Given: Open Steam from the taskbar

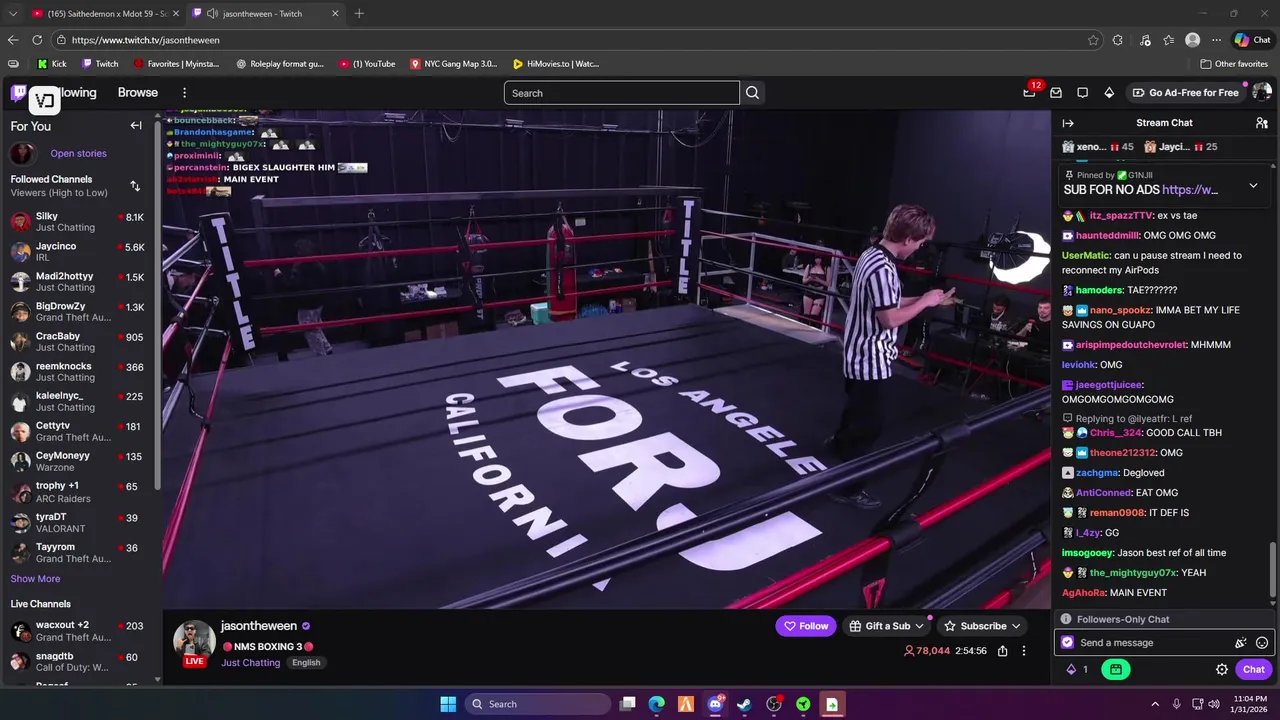Looking at the screenshot, I should pos(744,704).
